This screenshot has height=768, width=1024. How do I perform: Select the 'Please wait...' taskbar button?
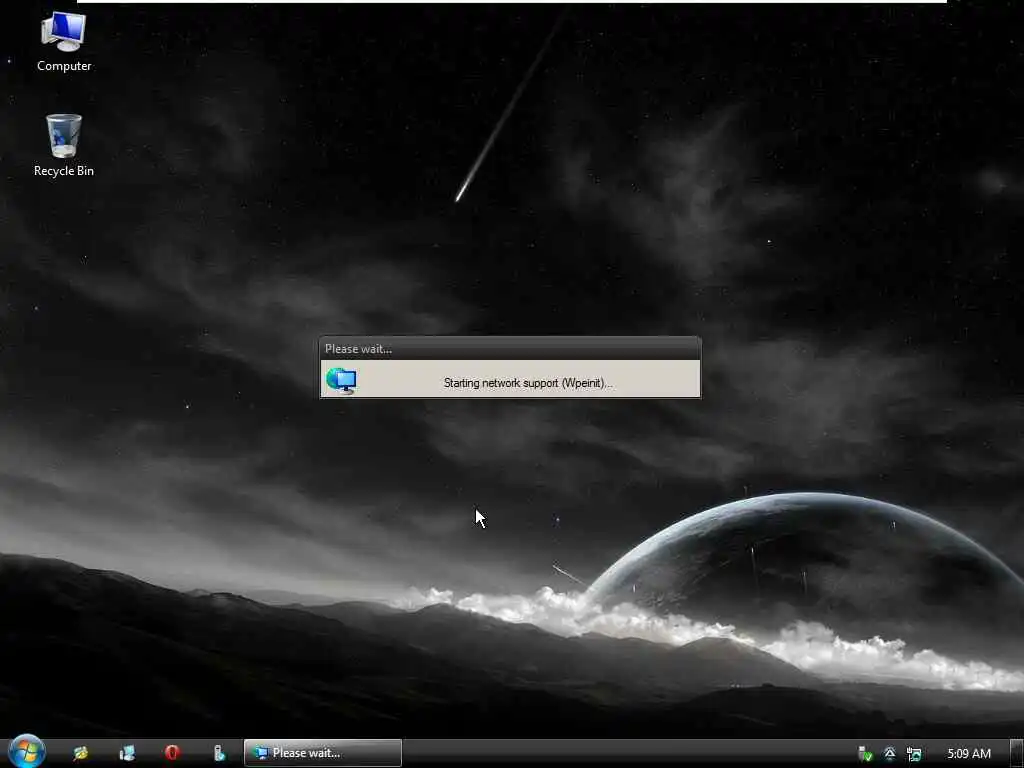pyautogui.click(x=323, y=753)
